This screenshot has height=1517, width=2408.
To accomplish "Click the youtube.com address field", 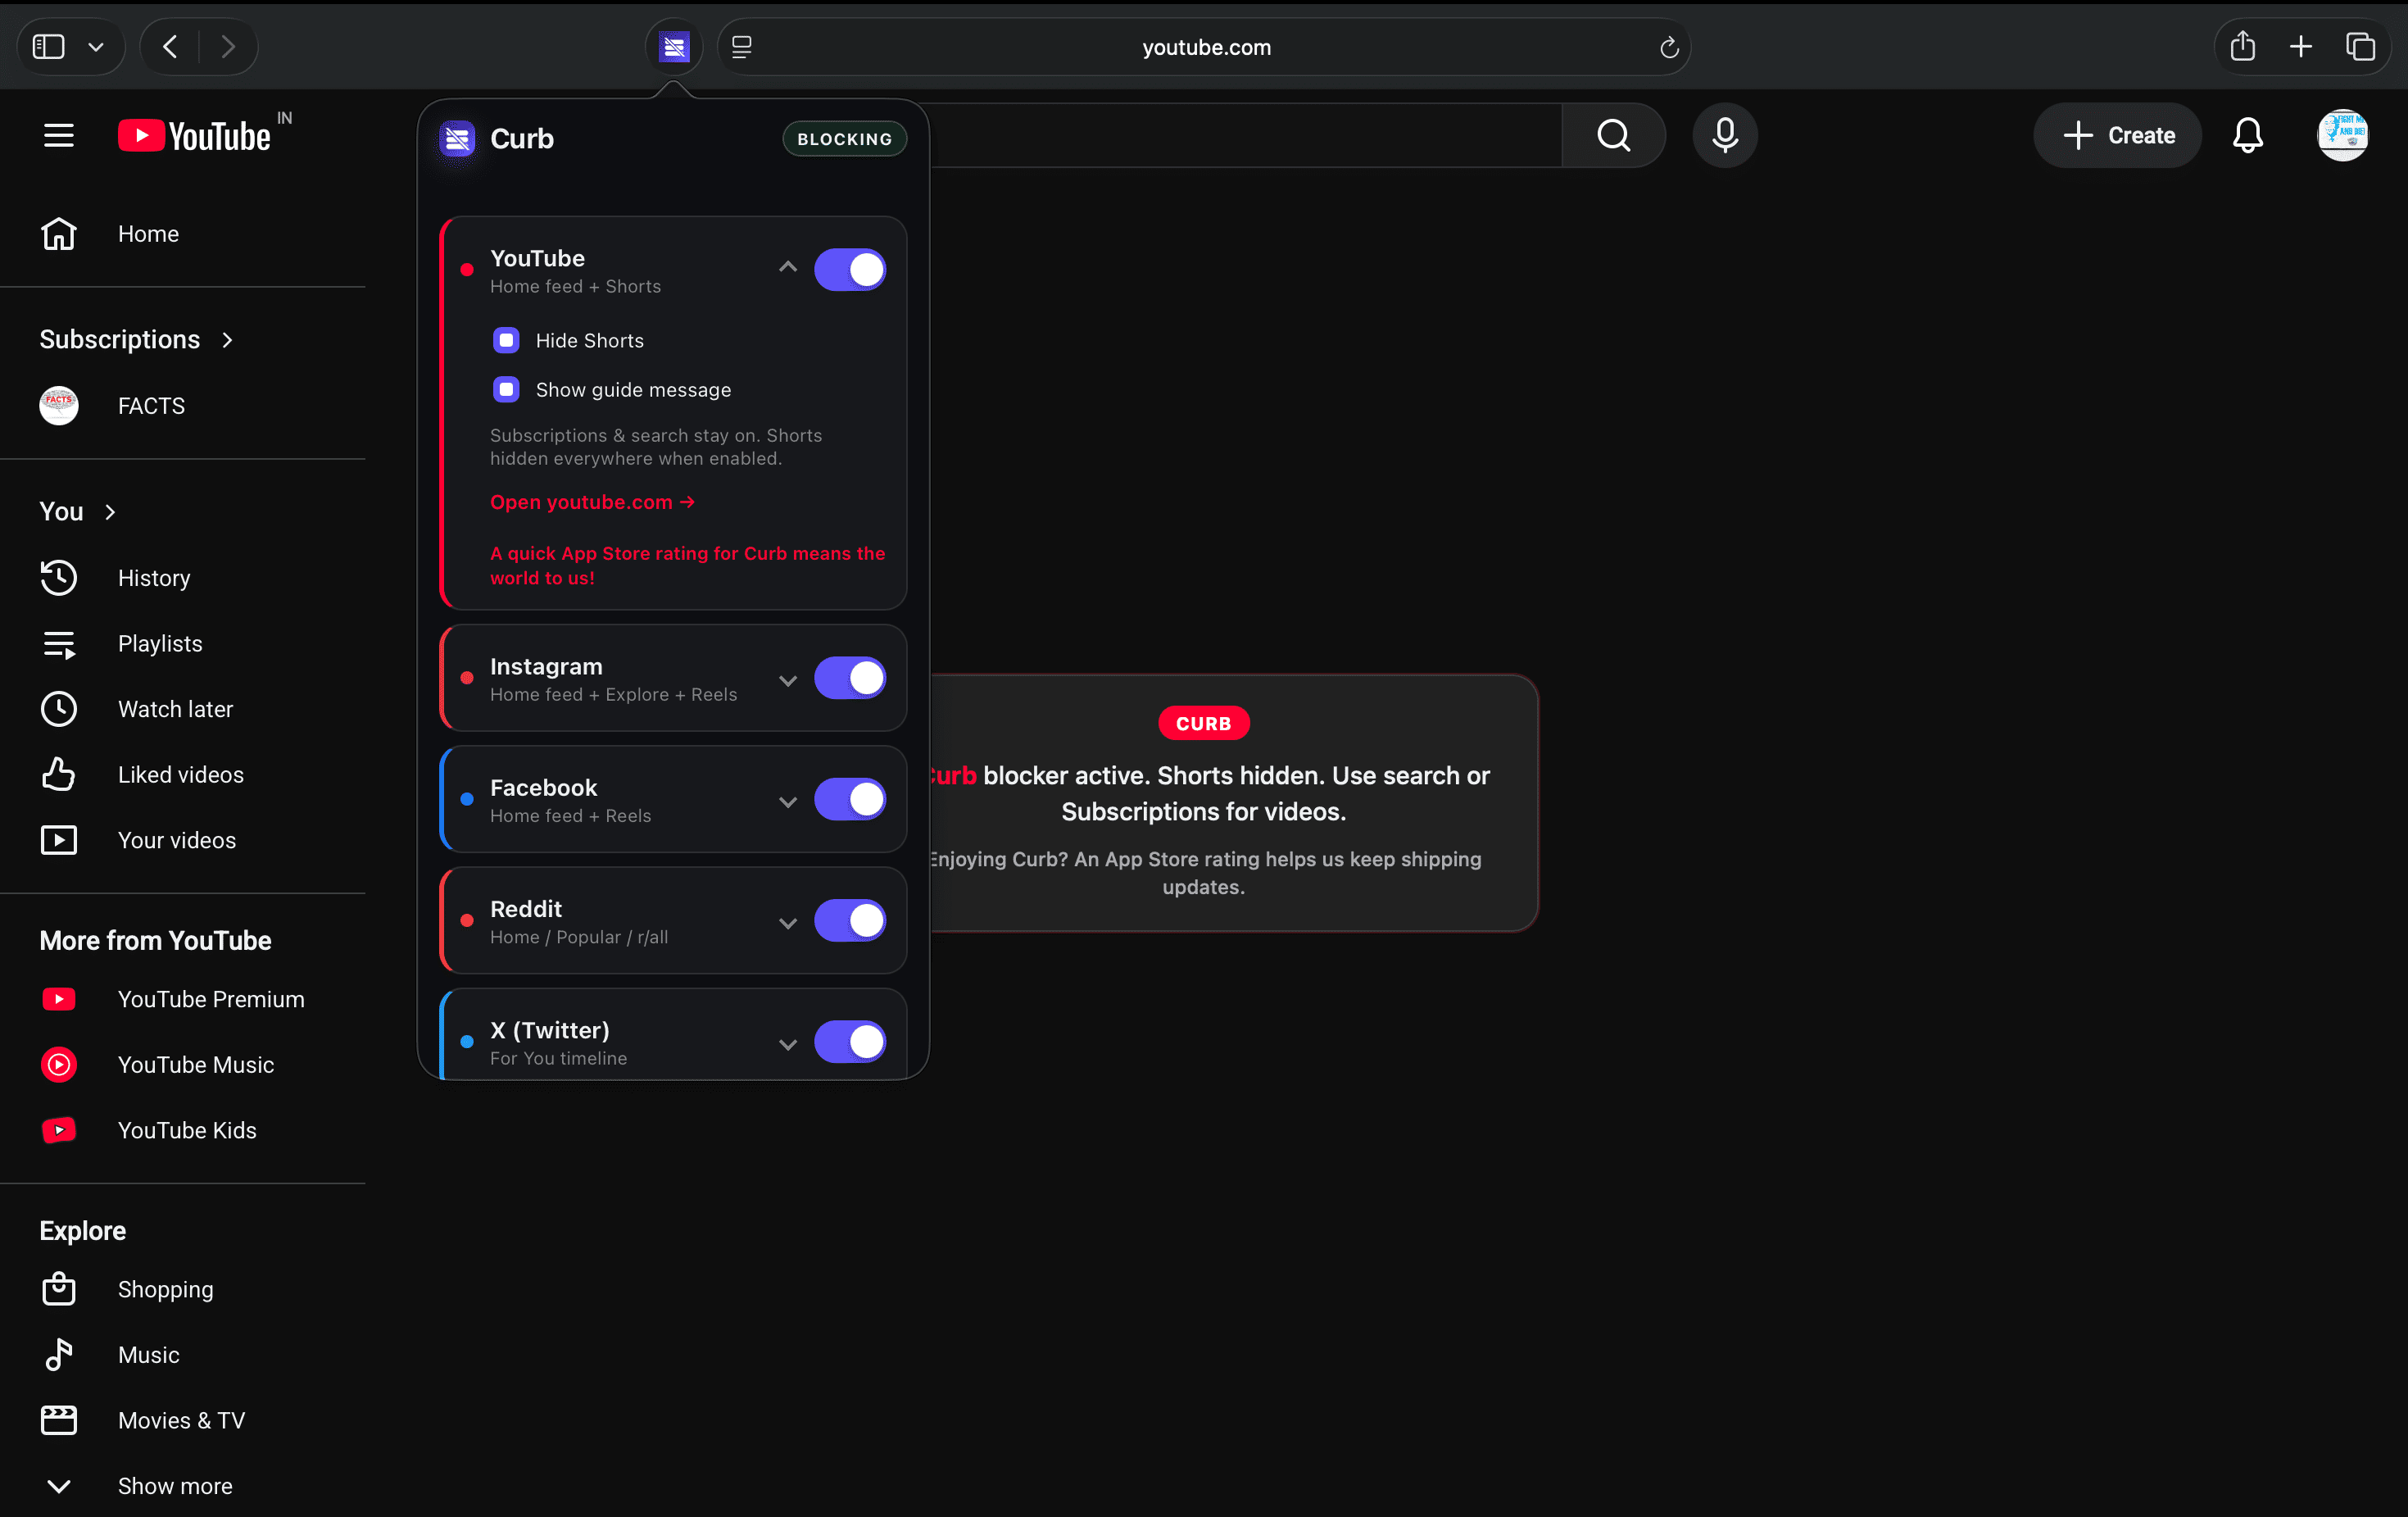I will click(1206, 47).
